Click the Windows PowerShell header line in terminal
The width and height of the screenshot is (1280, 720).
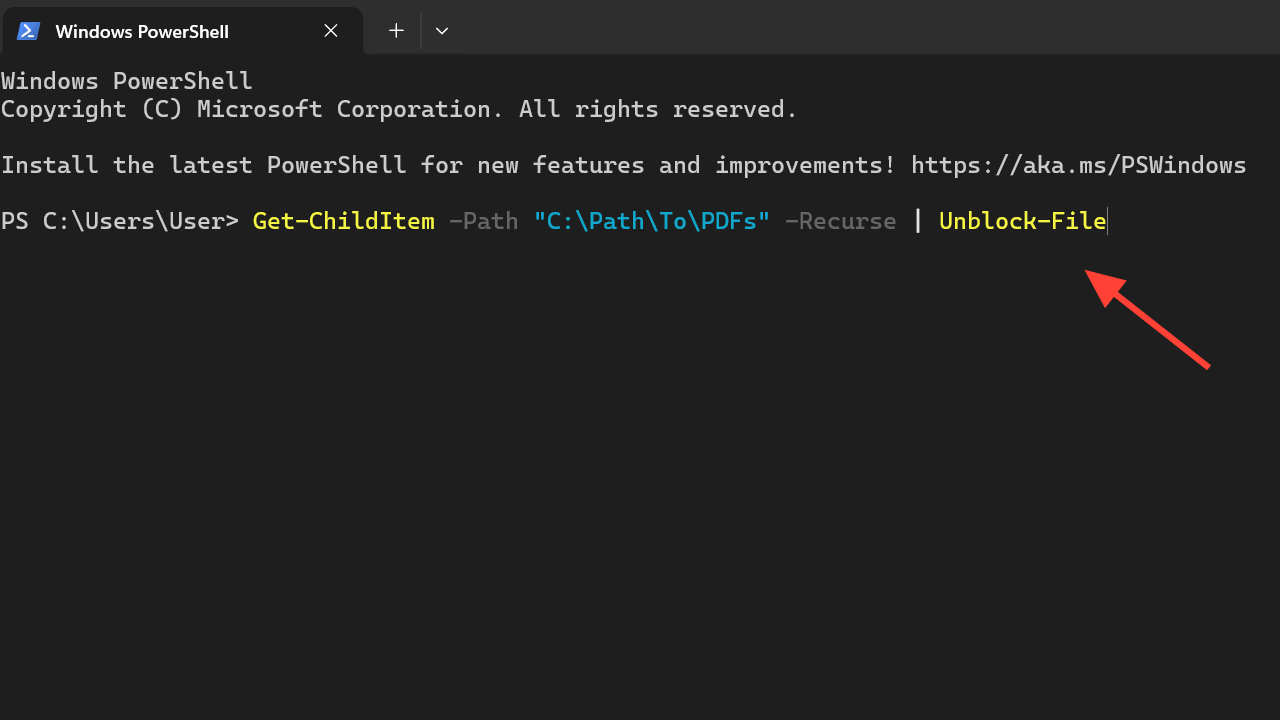127,81
